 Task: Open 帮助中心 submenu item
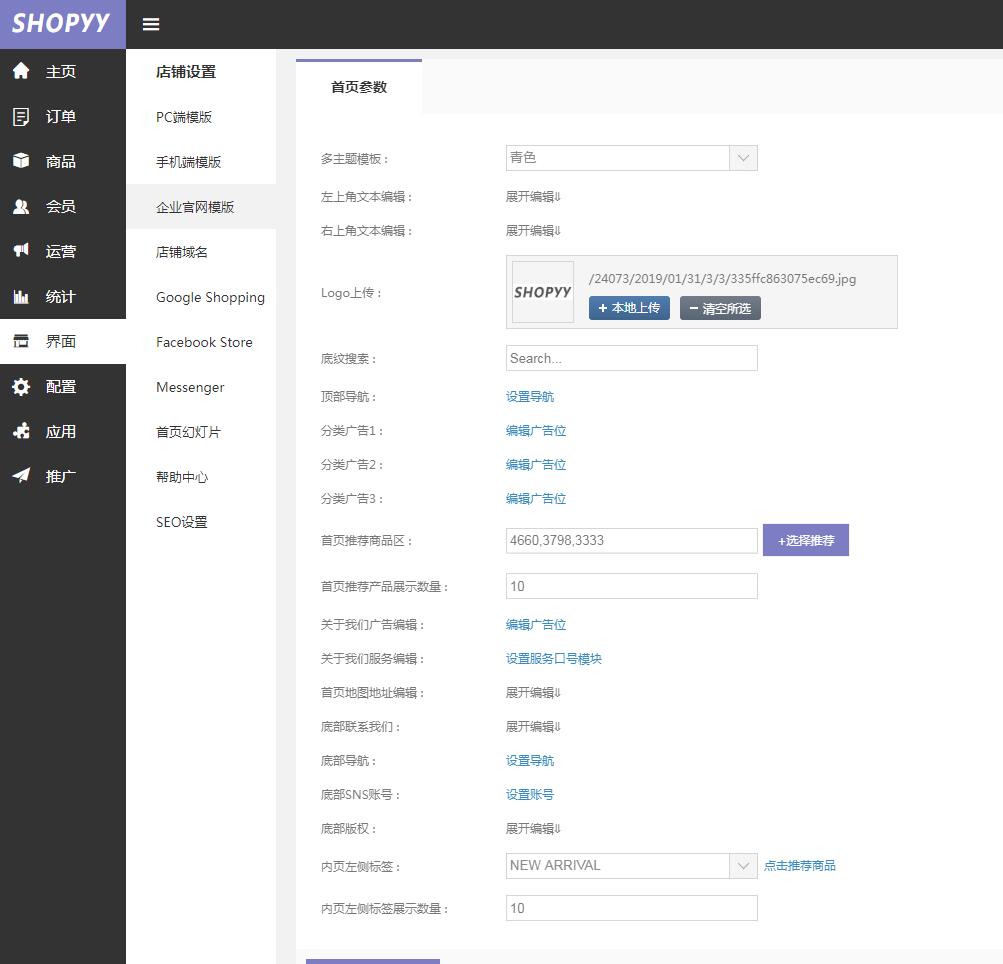point(201,477)
